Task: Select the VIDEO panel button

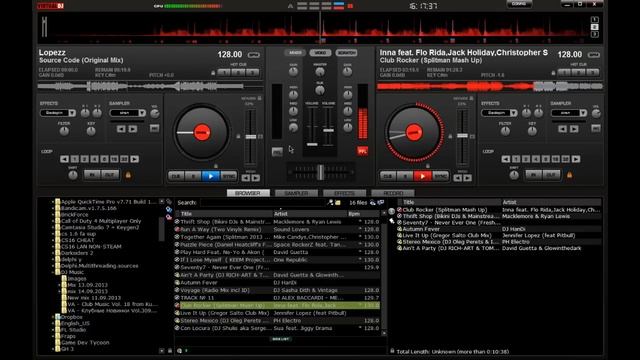Action: point(320,53)
